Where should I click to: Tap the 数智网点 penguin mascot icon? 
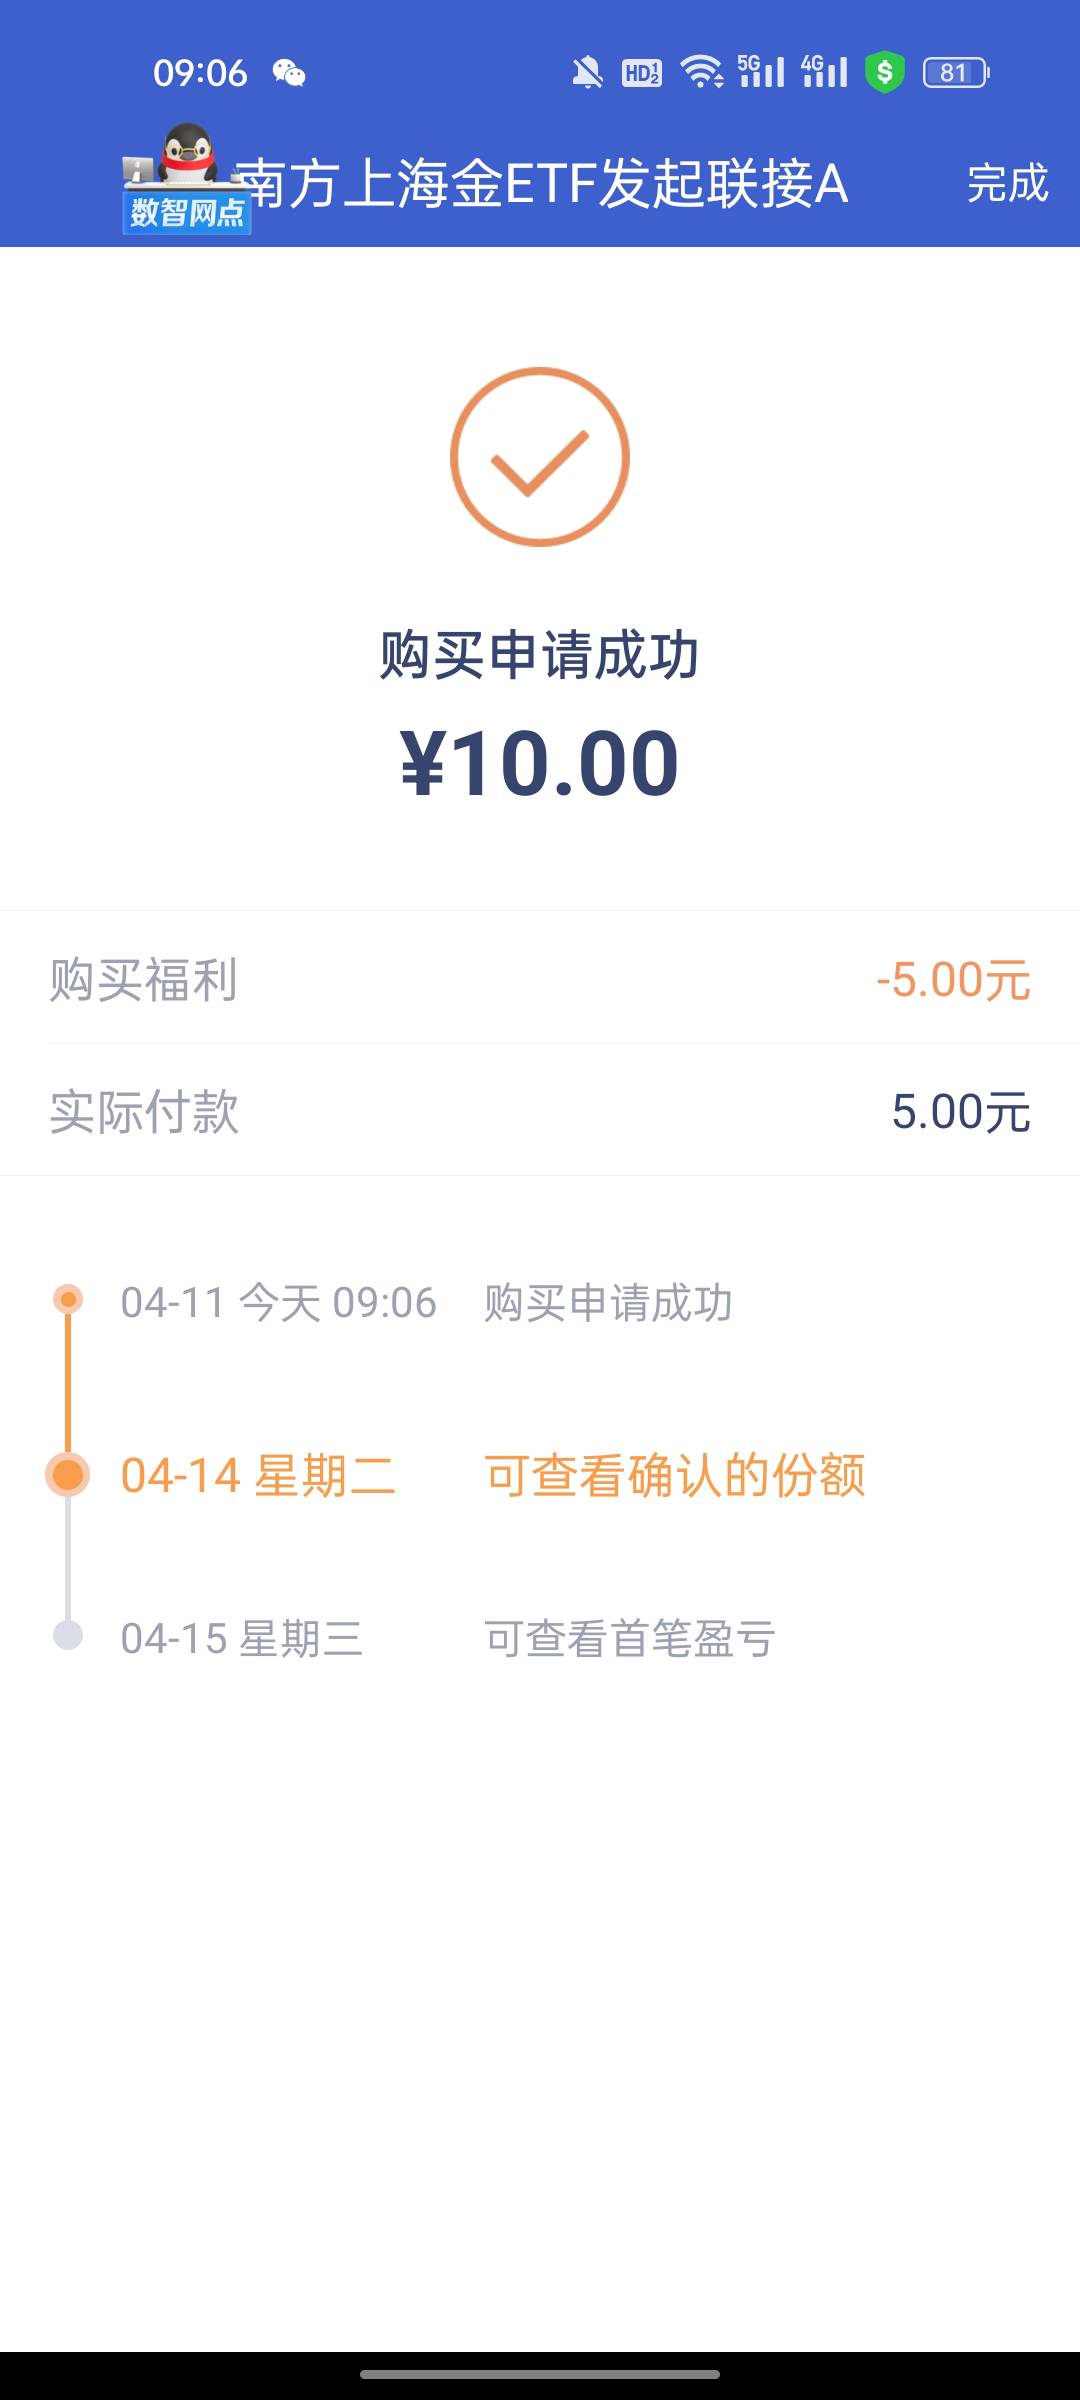click(186, 180)
